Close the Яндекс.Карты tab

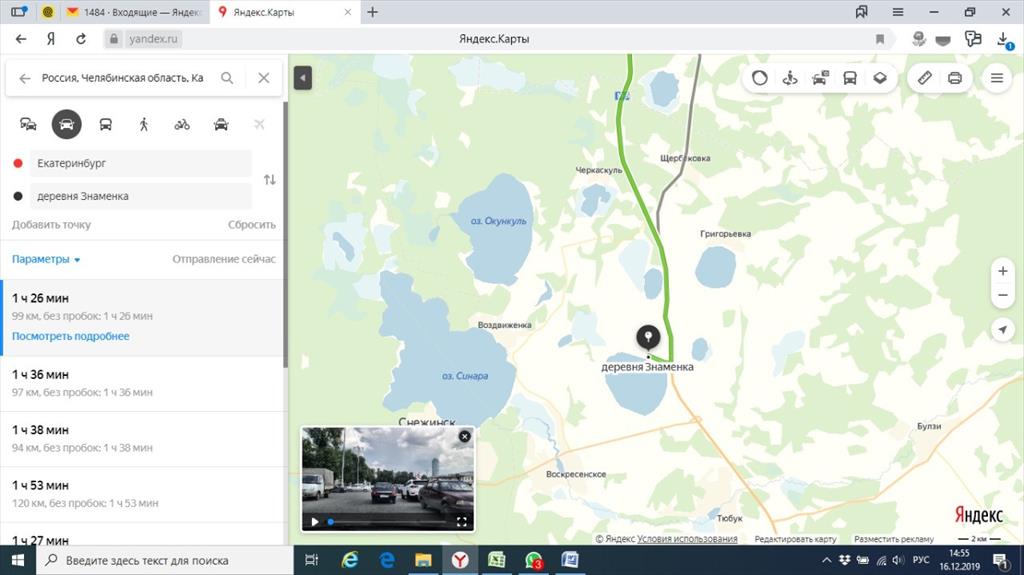347,12
